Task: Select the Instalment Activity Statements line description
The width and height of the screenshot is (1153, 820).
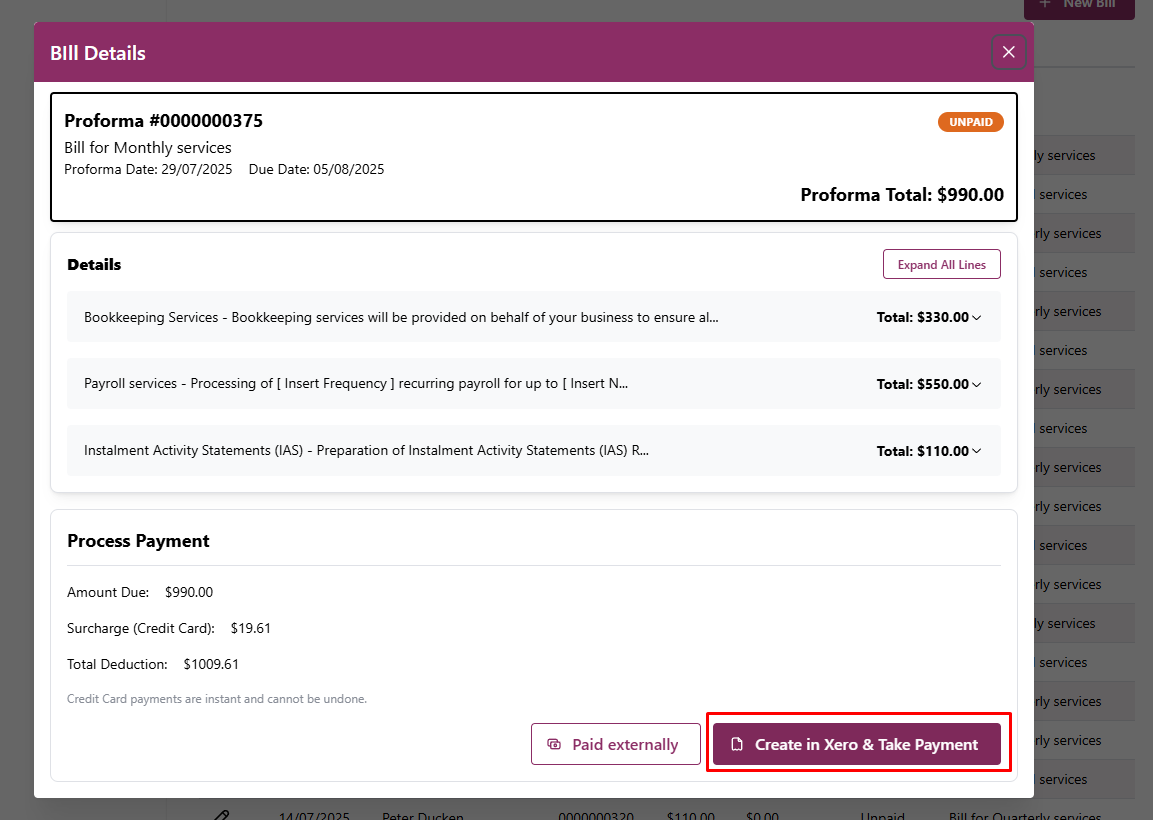Action: (x=366, y=451)
